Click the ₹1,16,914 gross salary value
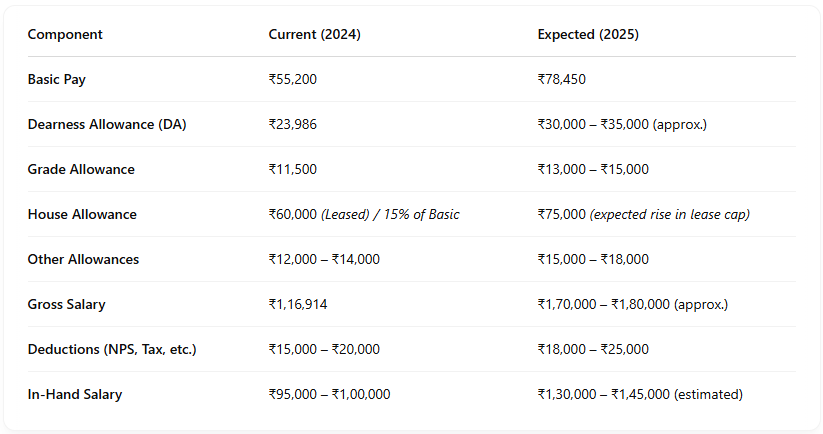 [x=298, y=305]
